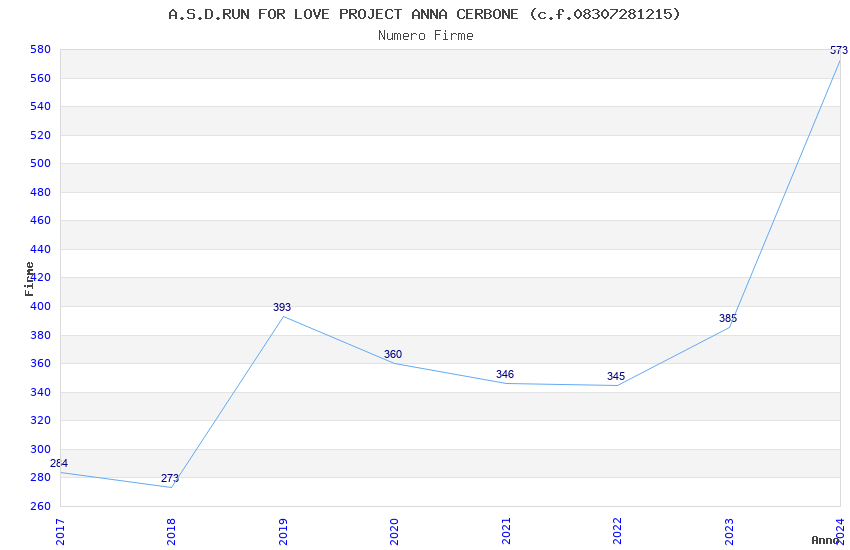
Task: Click the 2020 x-axis year label
Action: (394, 532)
